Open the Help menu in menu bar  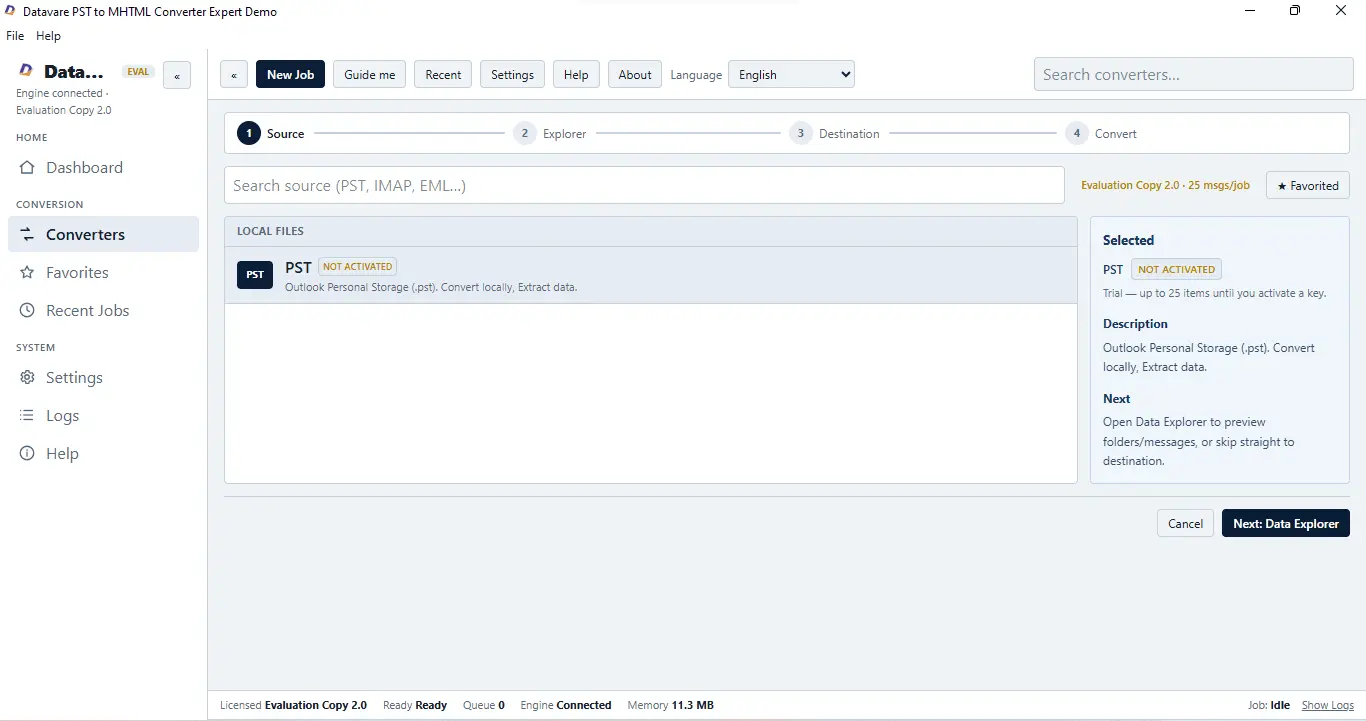[48, 36]
